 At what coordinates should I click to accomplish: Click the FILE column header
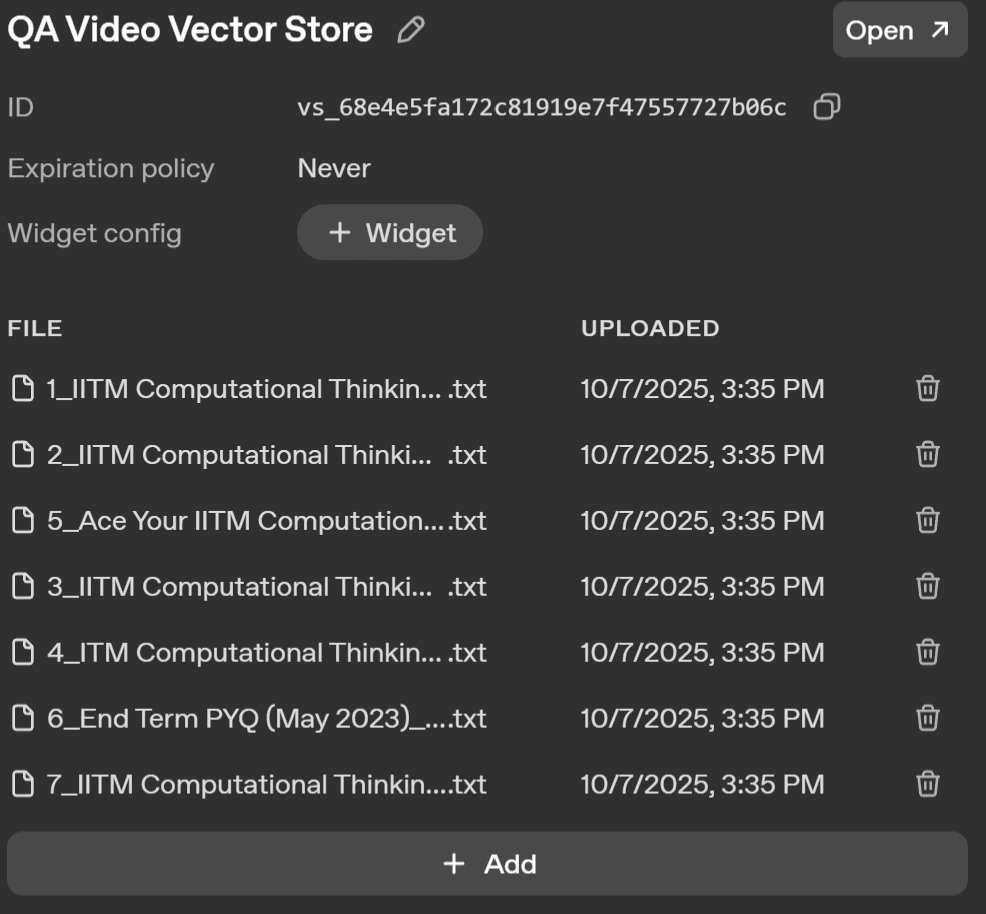point(35,328)
